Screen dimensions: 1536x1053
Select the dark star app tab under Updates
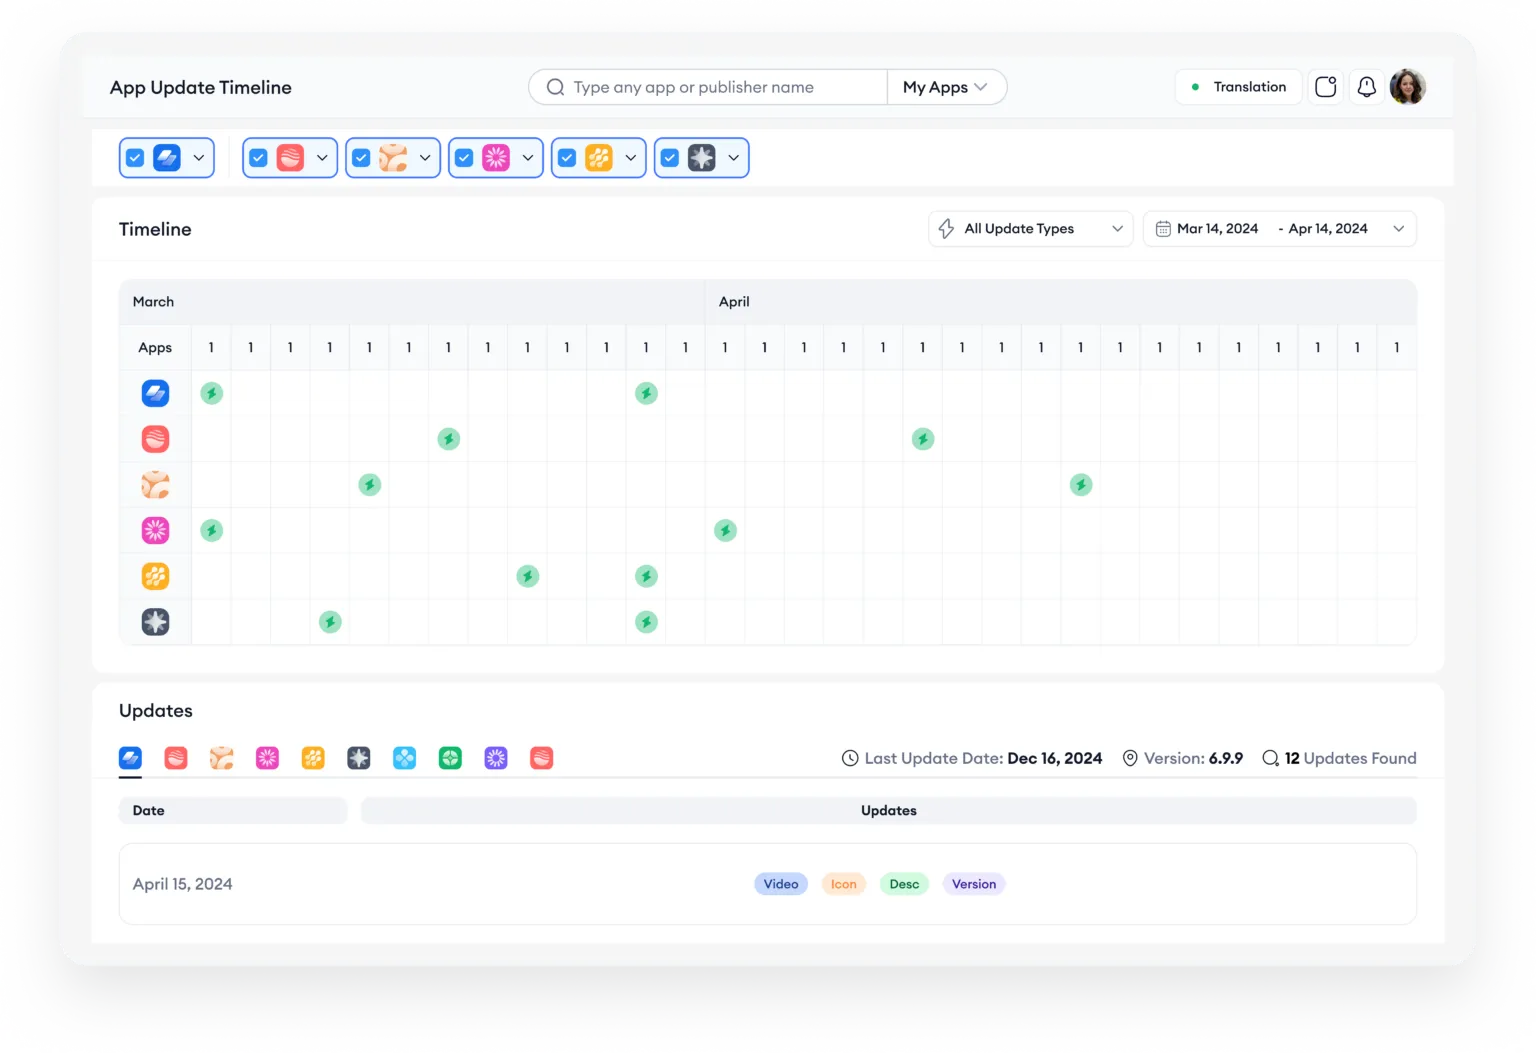[x=359, y=758]
